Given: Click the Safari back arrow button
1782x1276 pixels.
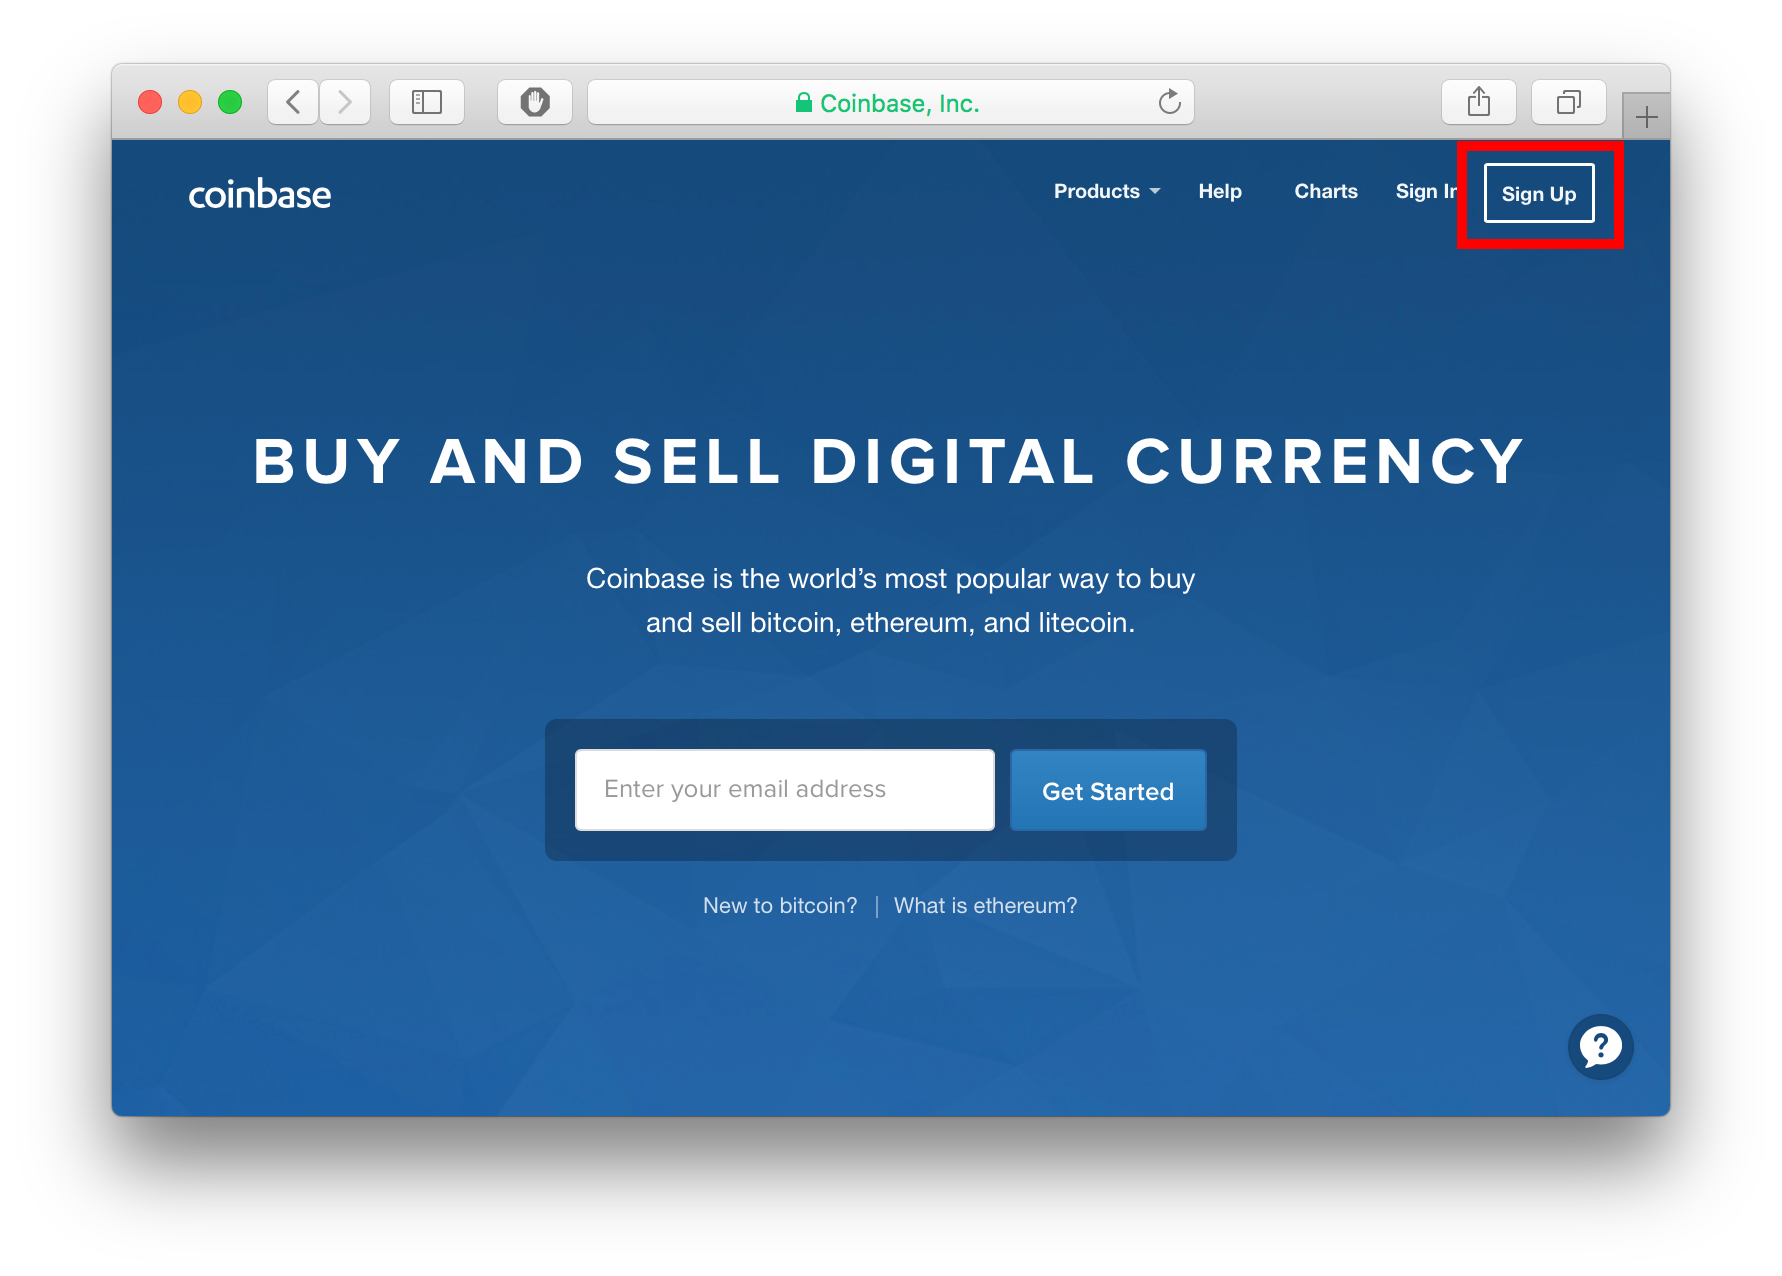Looking at the screenshot, I should tap(293, 102).
